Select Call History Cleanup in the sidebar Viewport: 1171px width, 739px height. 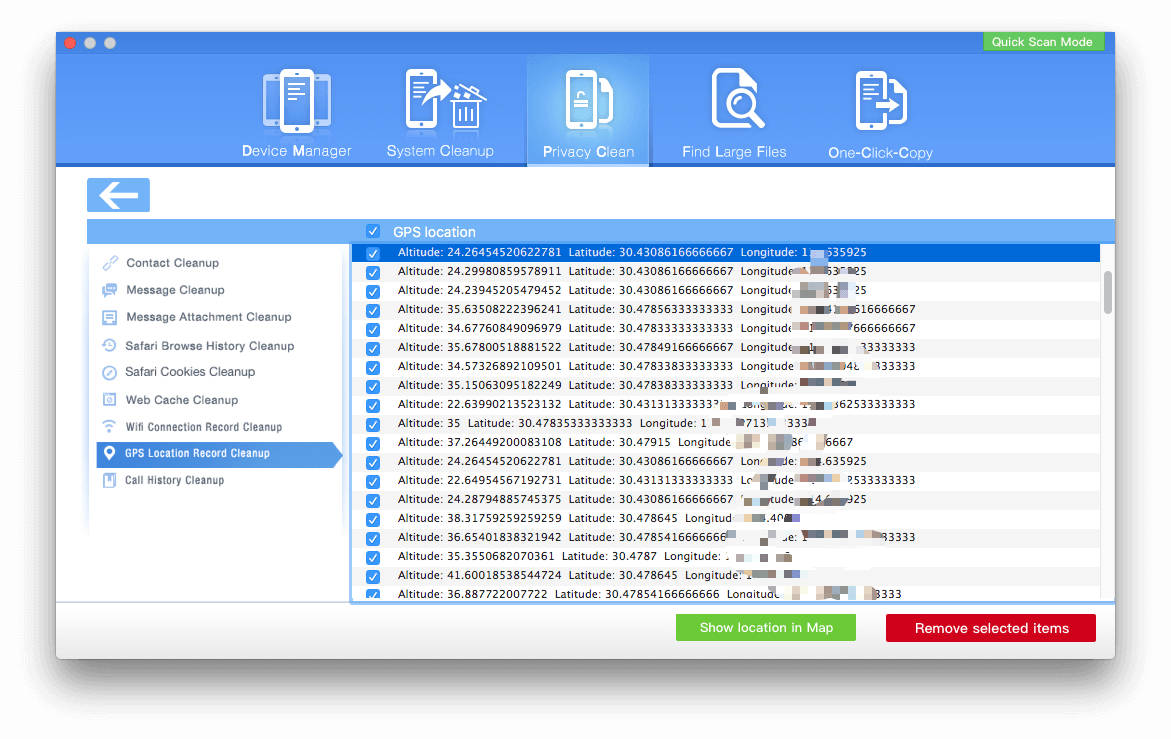(174, 480)
